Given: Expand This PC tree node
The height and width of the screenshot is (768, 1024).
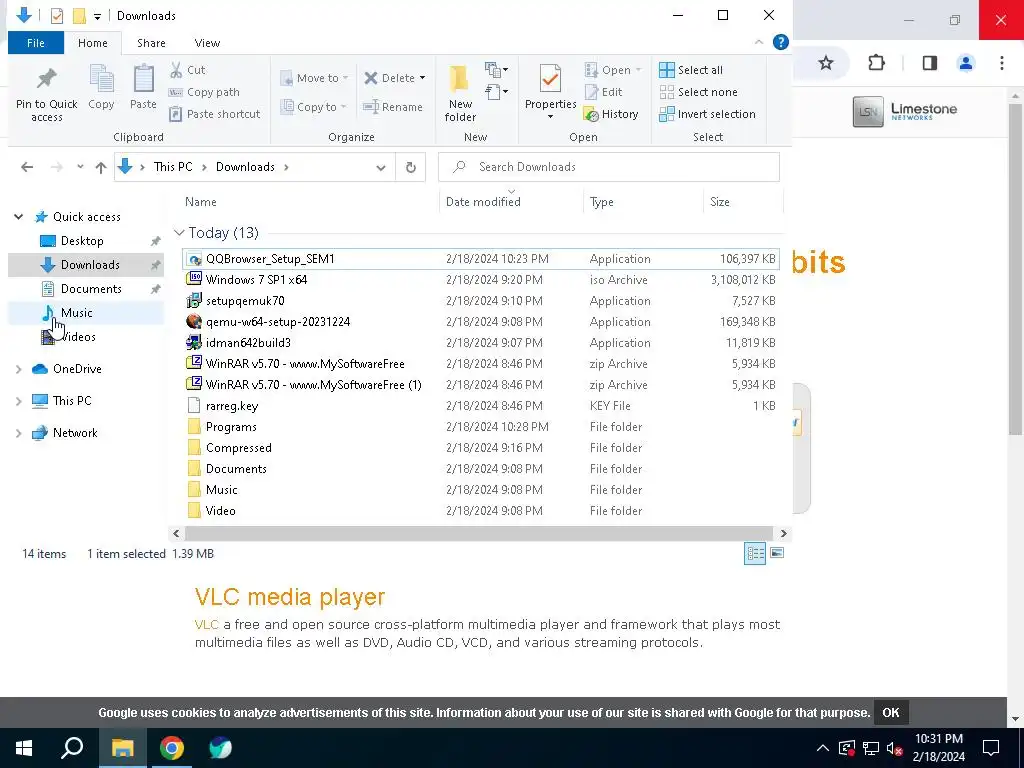Looking at the screenshot, I should (19, 401).
